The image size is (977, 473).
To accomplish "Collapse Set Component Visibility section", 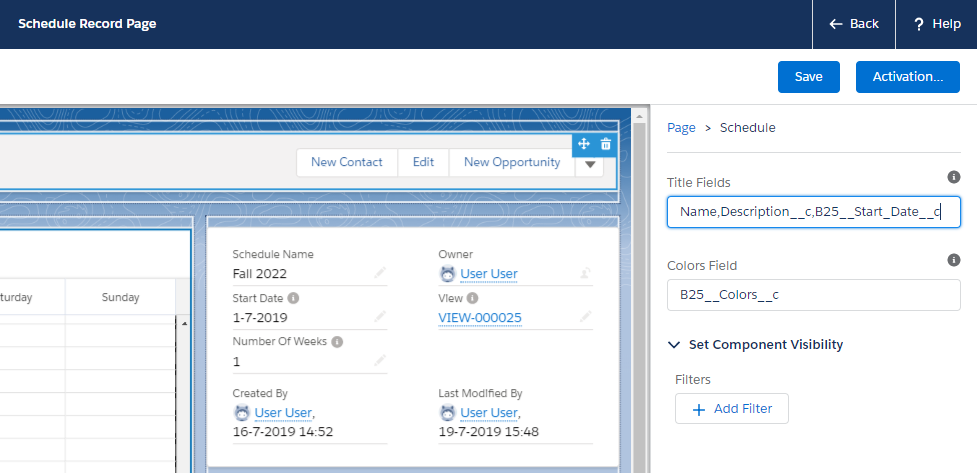I will click(x=675, y=344).
